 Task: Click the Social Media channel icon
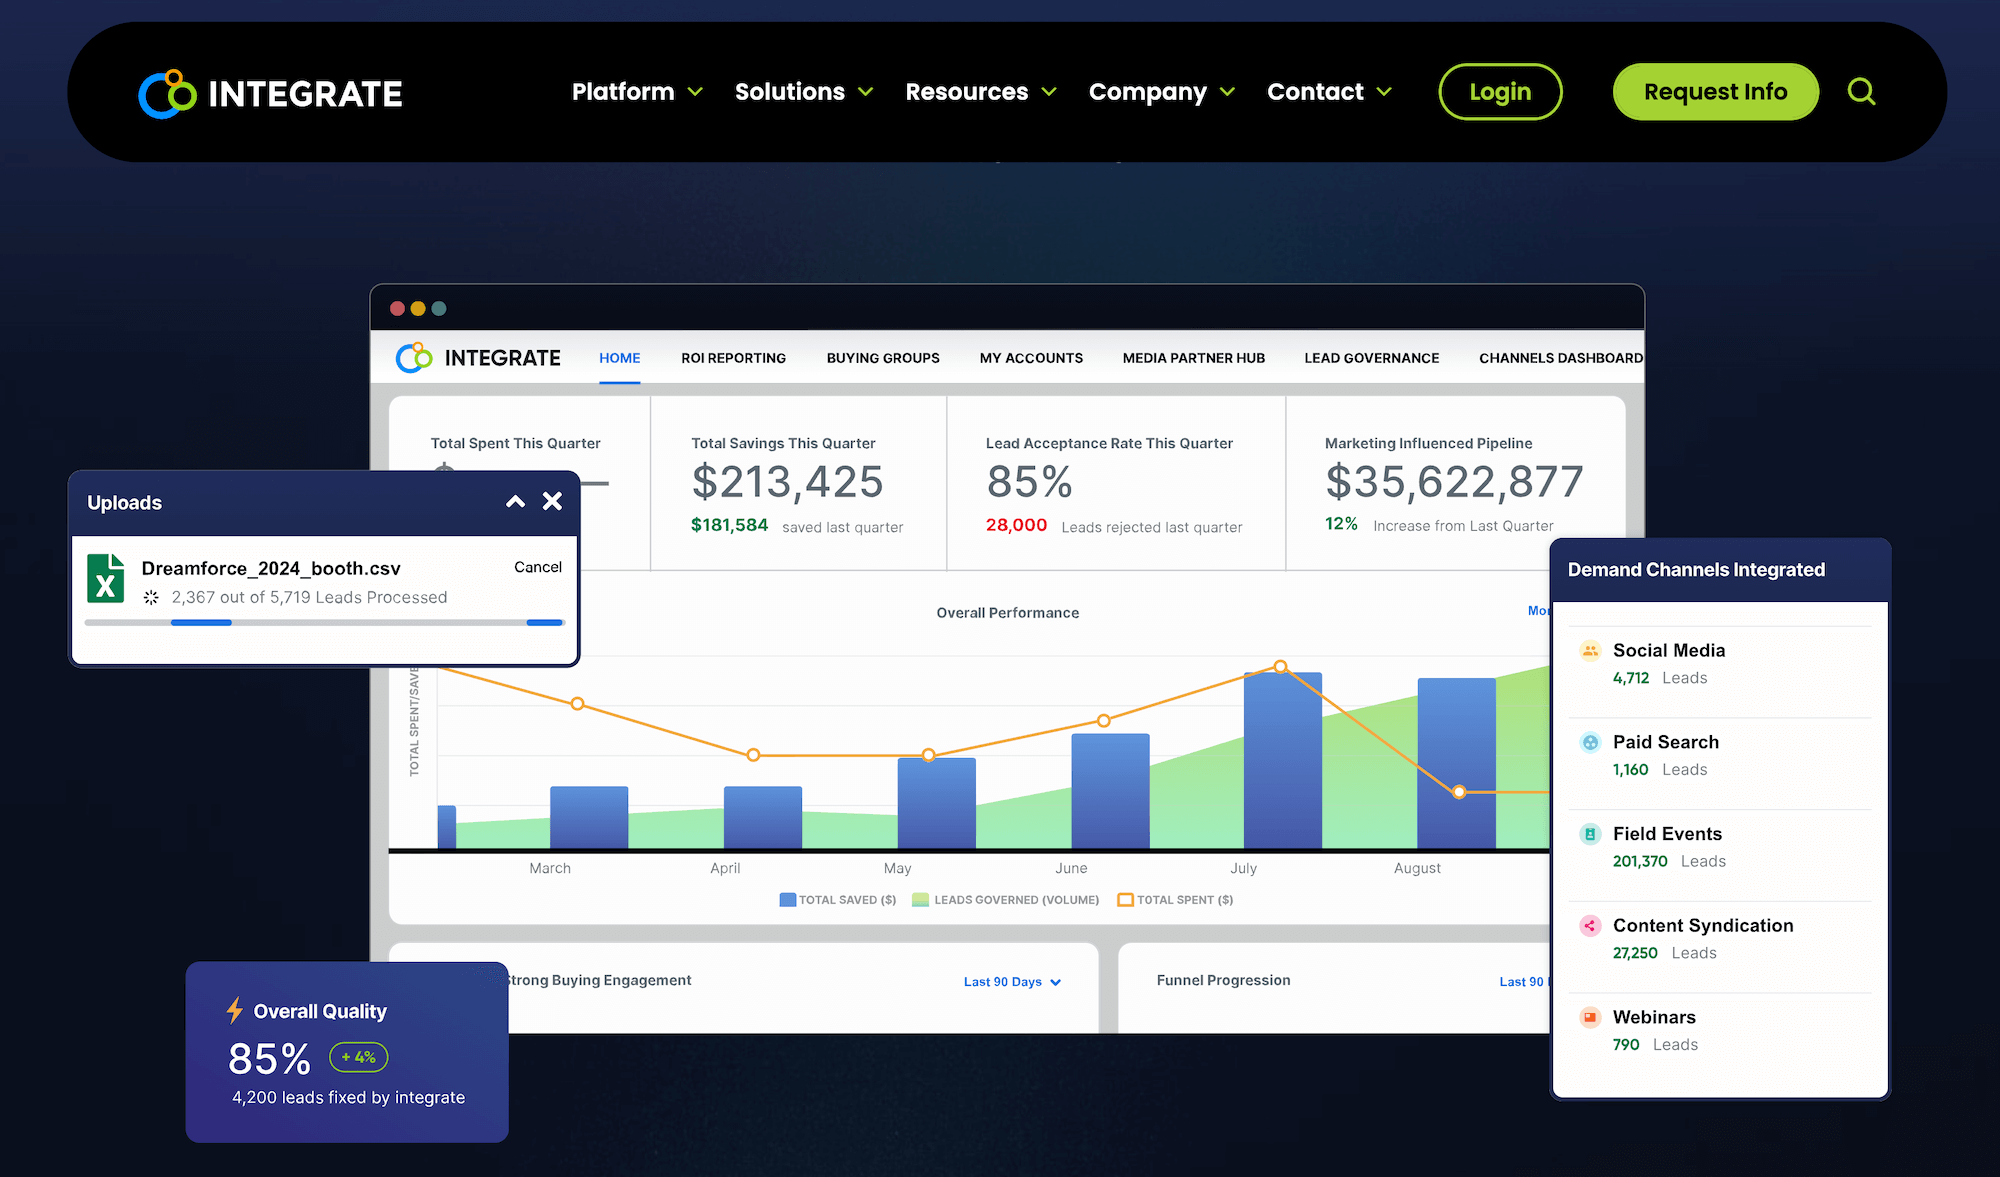click(x=1590, y=650)
